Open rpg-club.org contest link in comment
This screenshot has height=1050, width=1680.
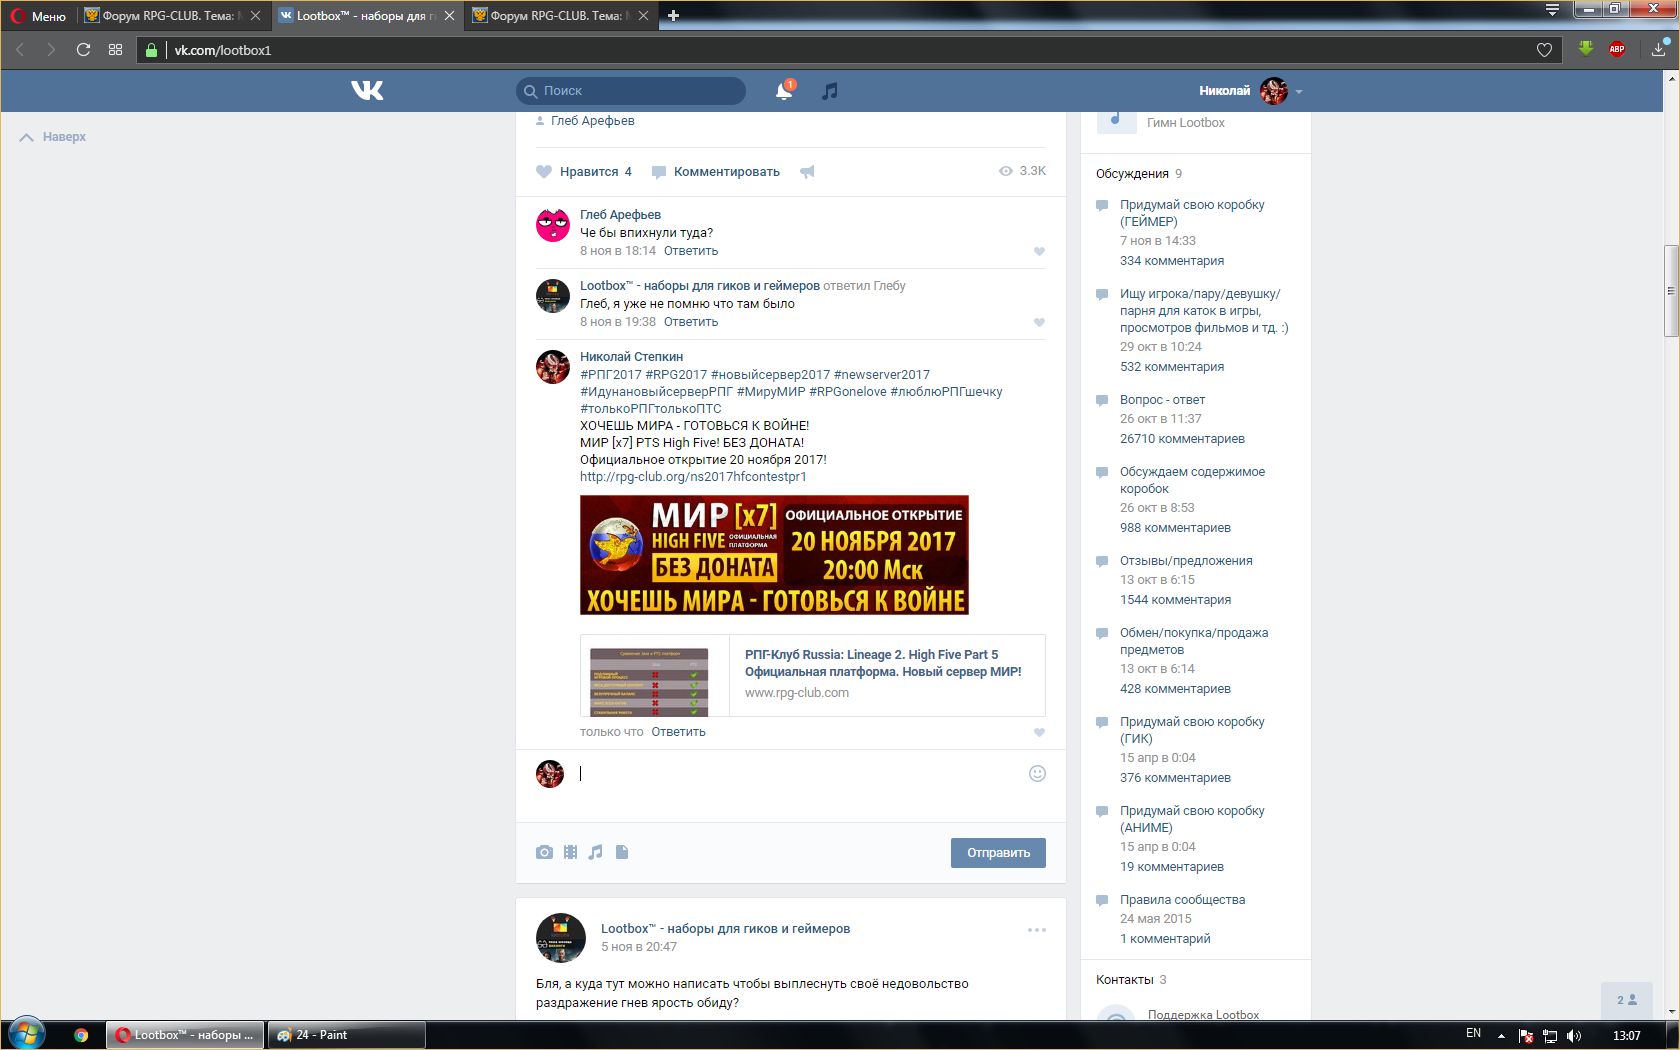693,476
